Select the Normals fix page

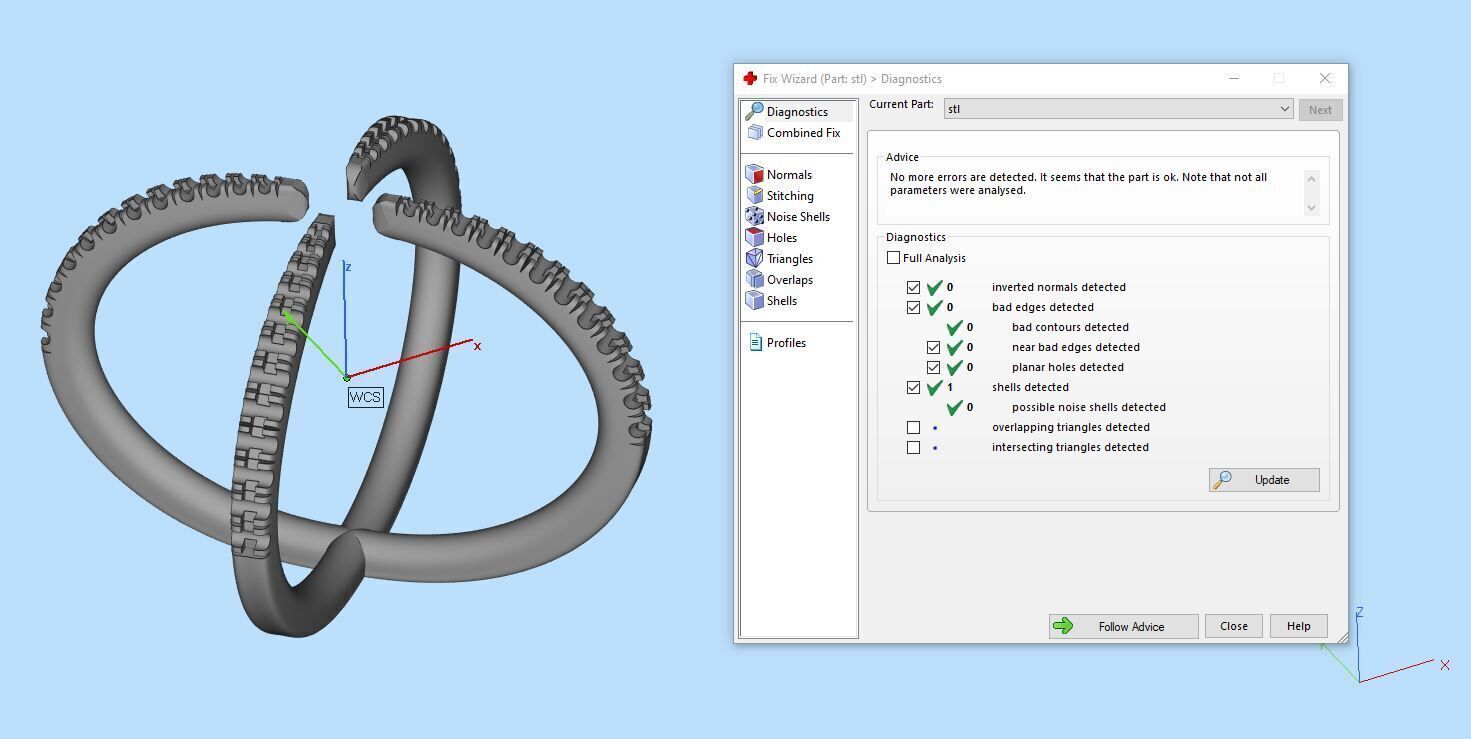(780, 174)
